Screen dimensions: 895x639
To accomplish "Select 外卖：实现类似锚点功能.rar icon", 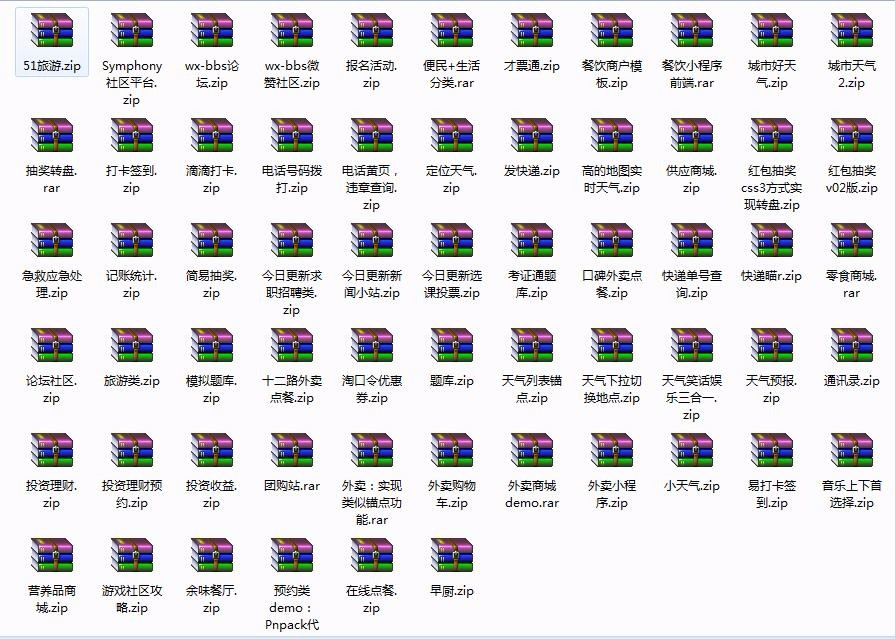I will click(x=372, y=451).
